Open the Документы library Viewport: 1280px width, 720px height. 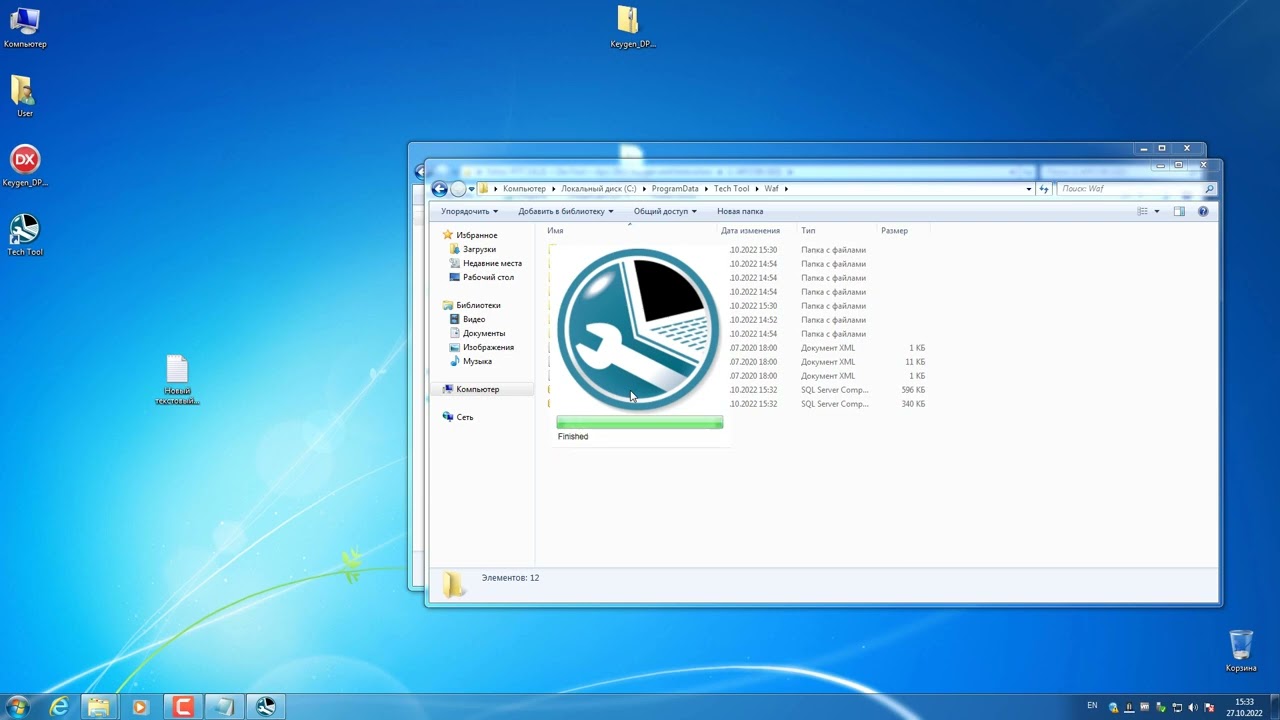[x=477, y=333]
